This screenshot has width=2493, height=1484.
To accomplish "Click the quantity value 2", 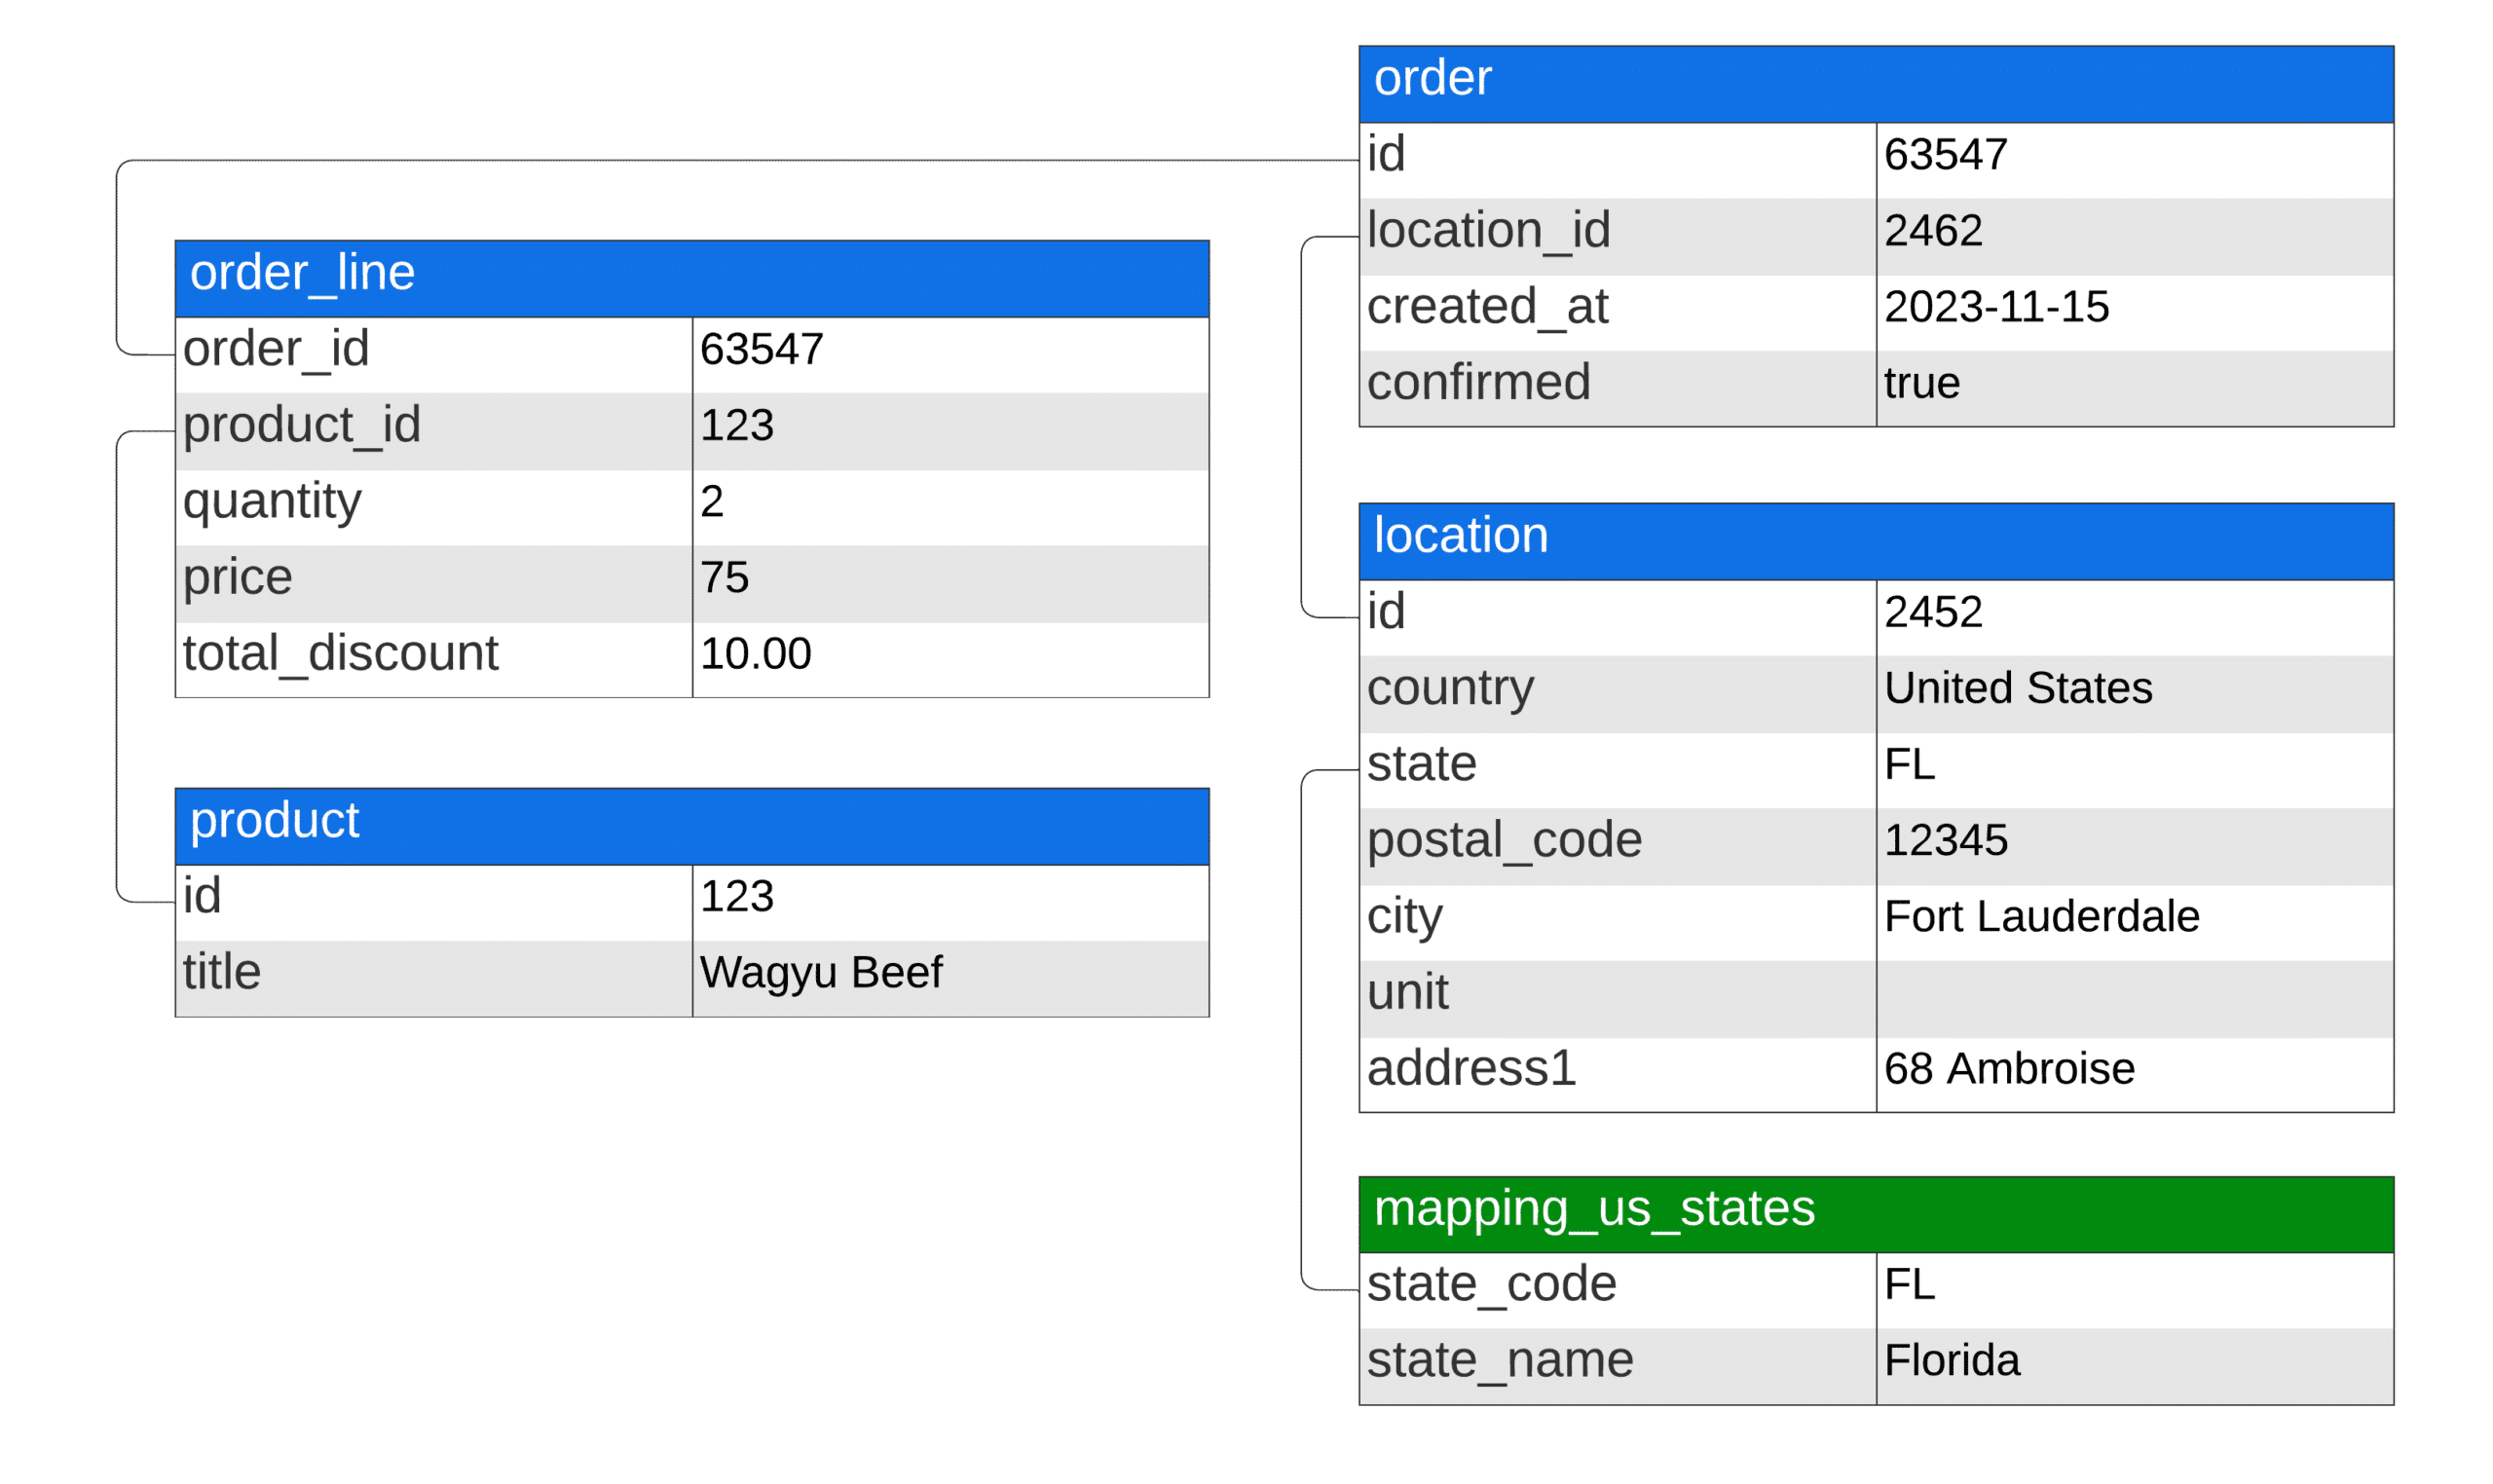I will pyautogui.click(x=711, y=501).
